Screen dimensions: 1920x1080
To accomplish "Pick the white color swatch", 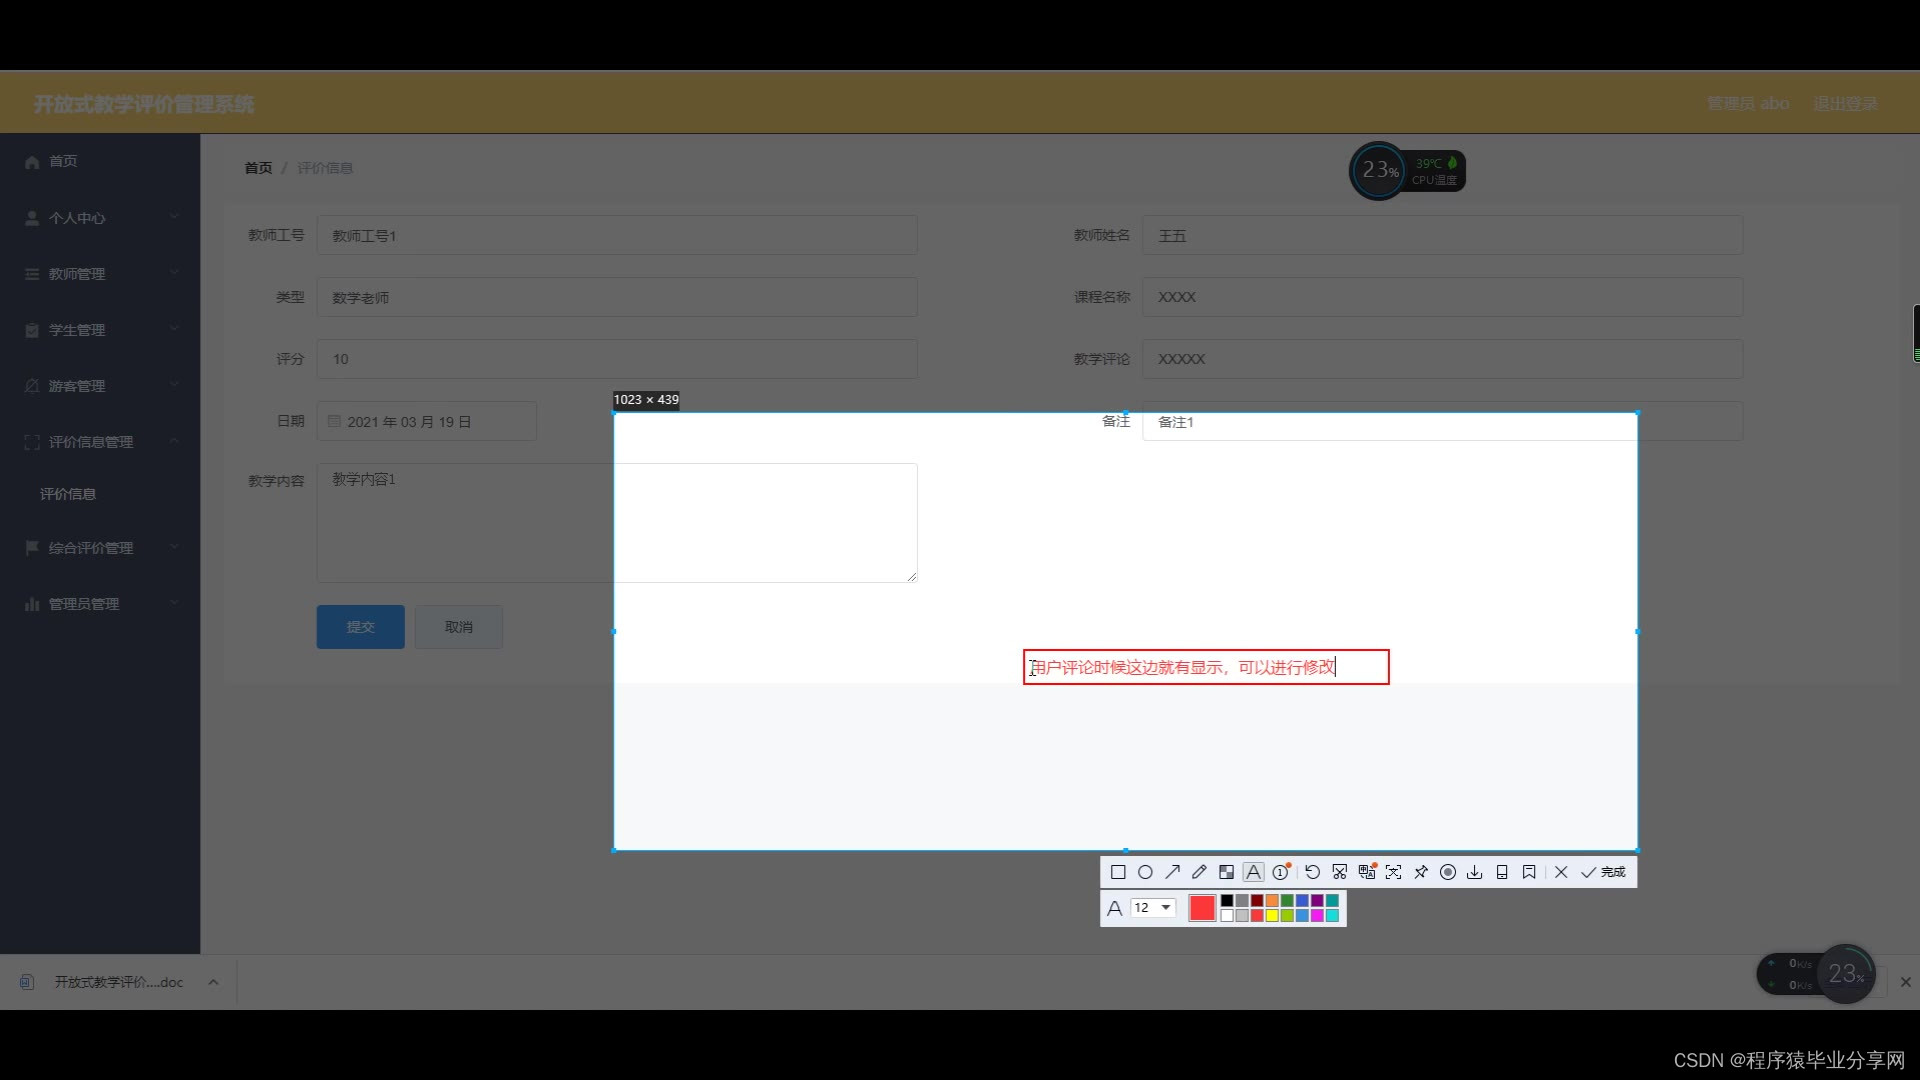I will pos(1227,916).
